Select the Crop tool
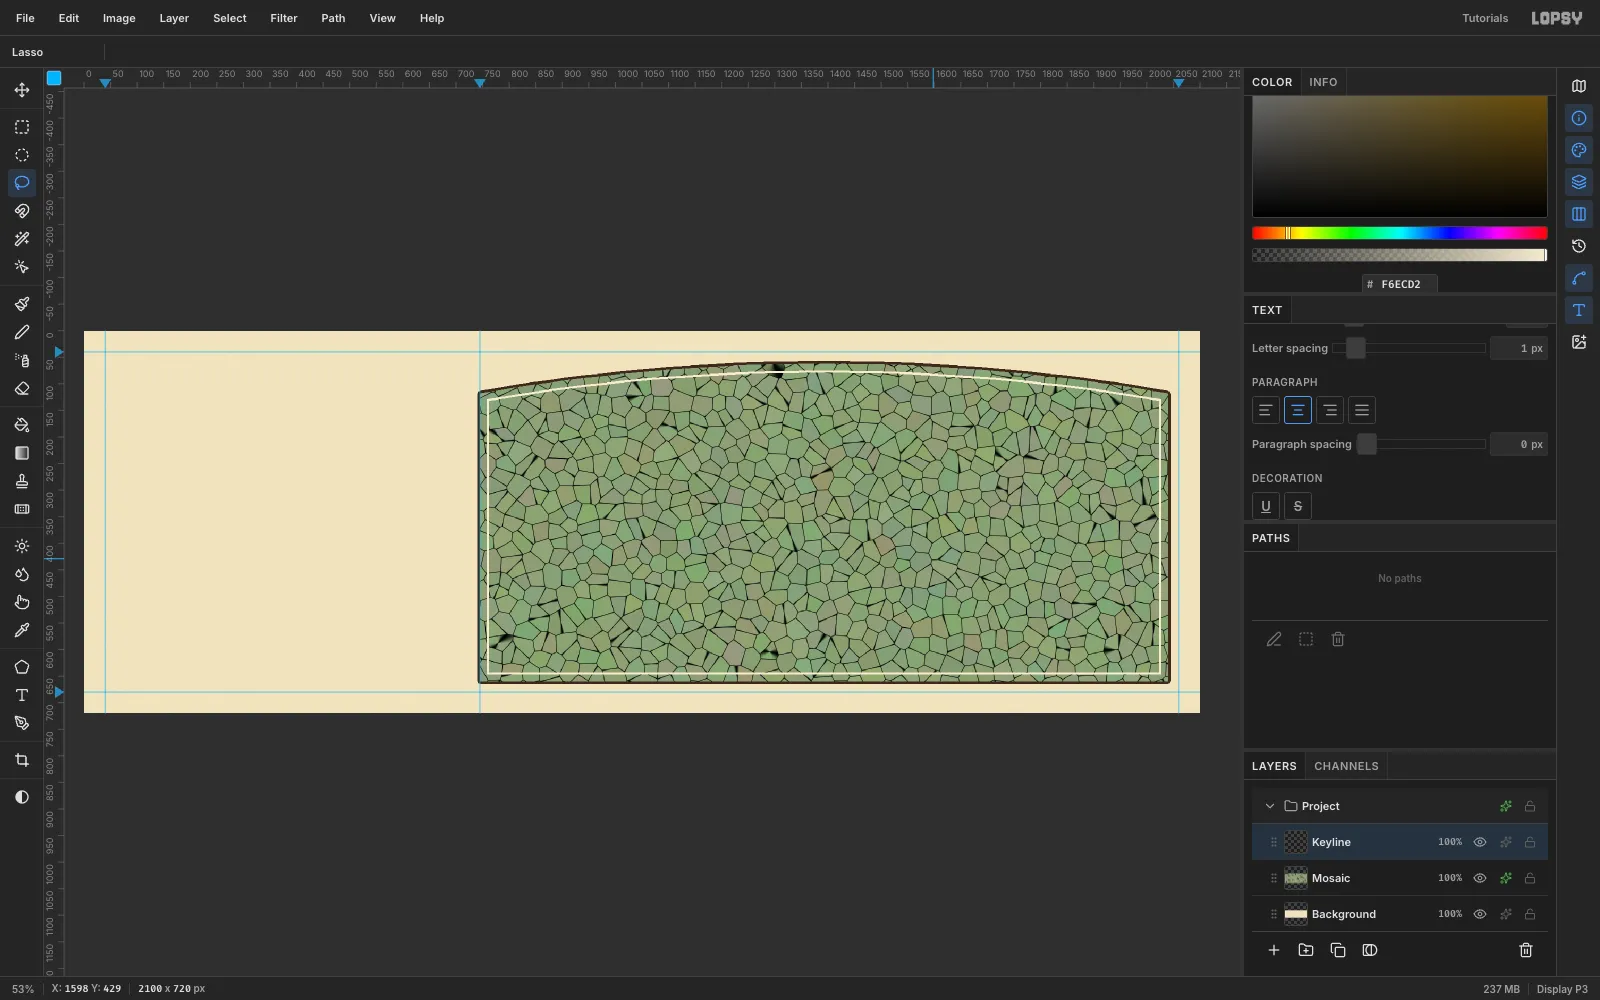Image resolution: width=1600 pixels, height=1000 pixels. 22,760
